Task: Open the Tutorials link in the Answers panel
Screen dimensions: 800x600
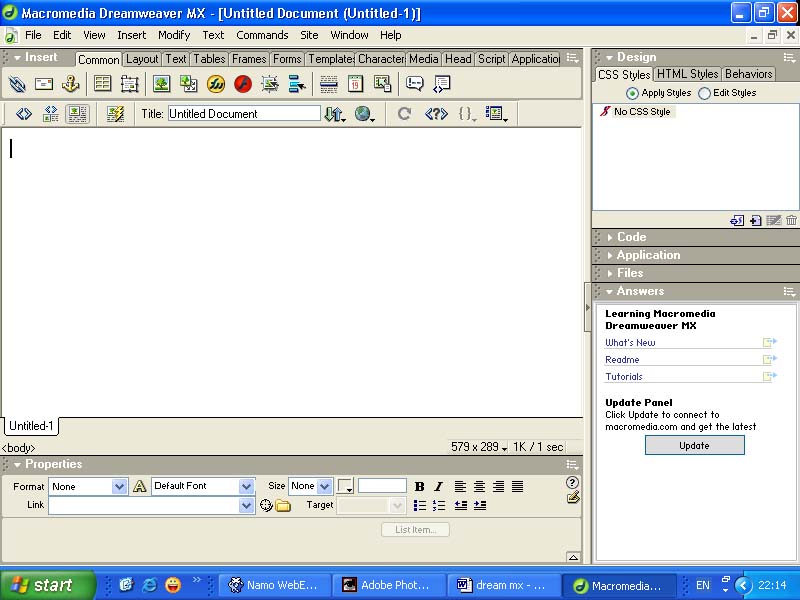Action: point(622,377)
